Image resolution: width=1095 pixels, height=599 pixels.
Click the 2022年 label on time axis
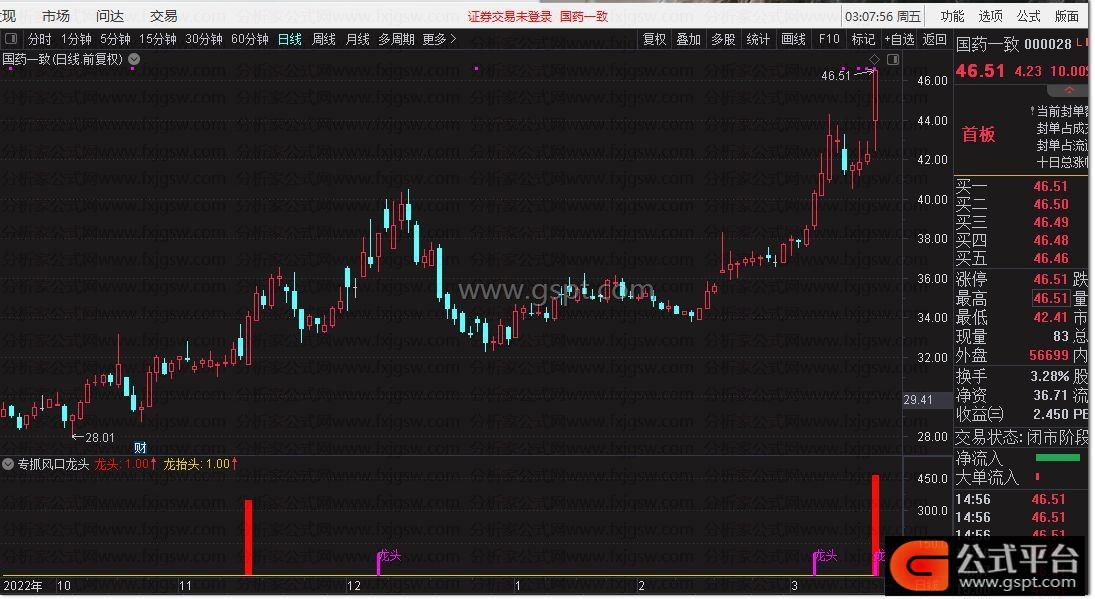(23, 586)
